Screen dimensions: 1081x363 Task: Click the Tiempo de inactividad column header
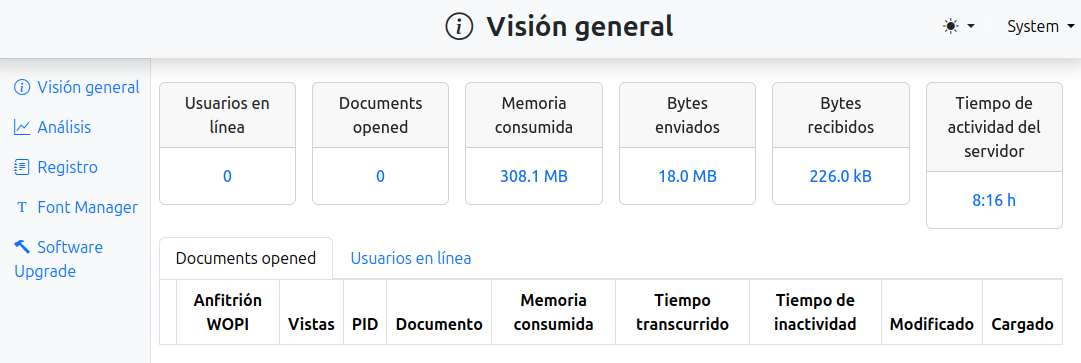click(815, 312)
